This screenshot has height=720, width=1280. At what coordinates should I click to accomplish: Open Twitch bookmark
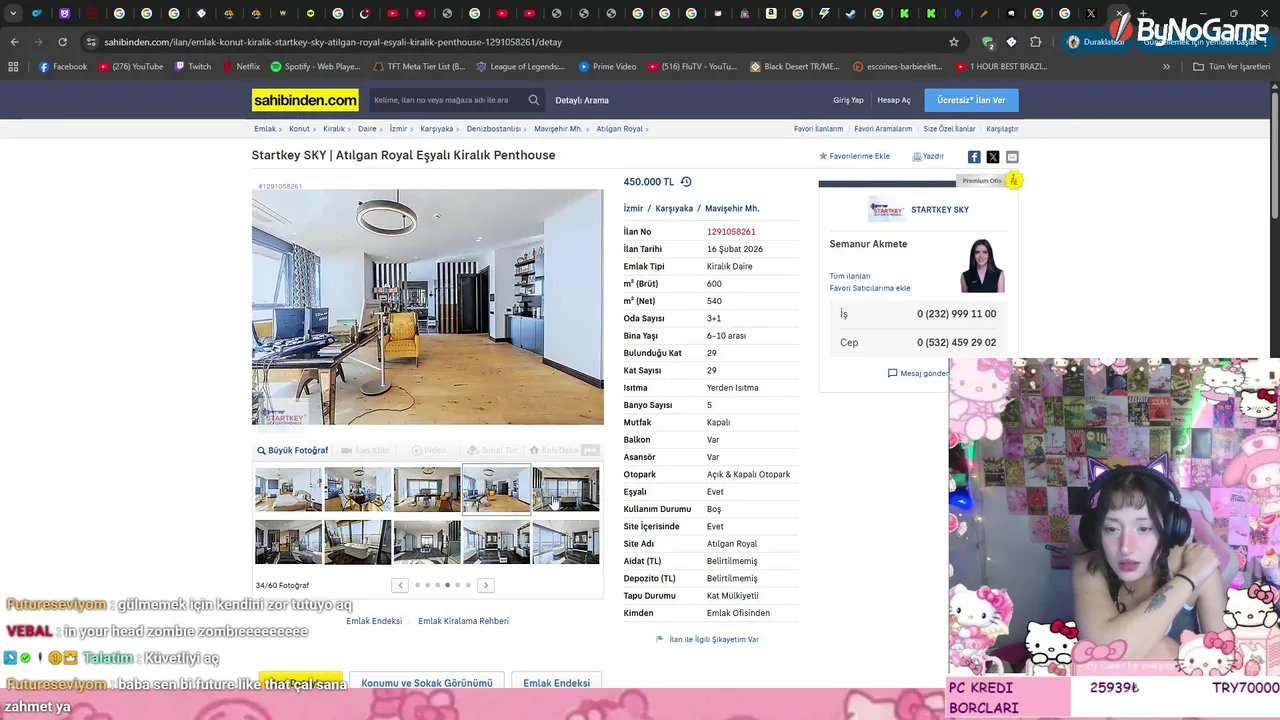193,67
